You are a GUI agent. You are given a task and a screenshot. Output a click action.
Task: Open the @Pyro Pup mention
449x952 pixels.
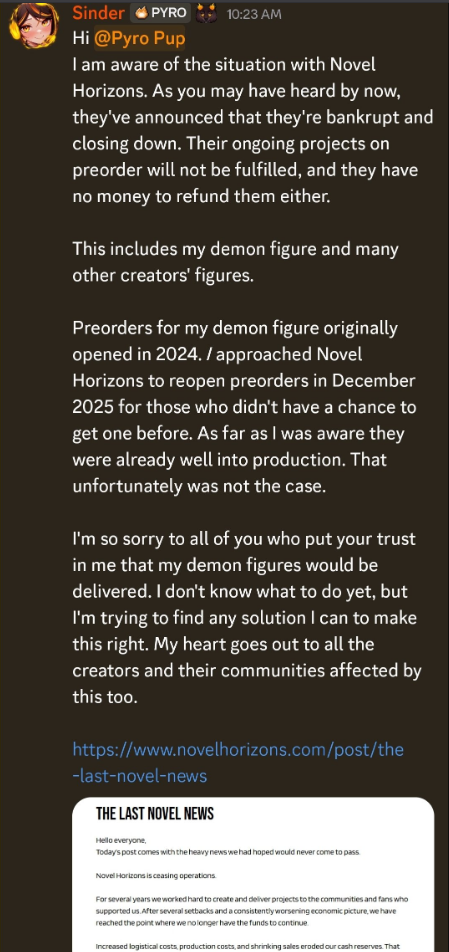(140, 38)
